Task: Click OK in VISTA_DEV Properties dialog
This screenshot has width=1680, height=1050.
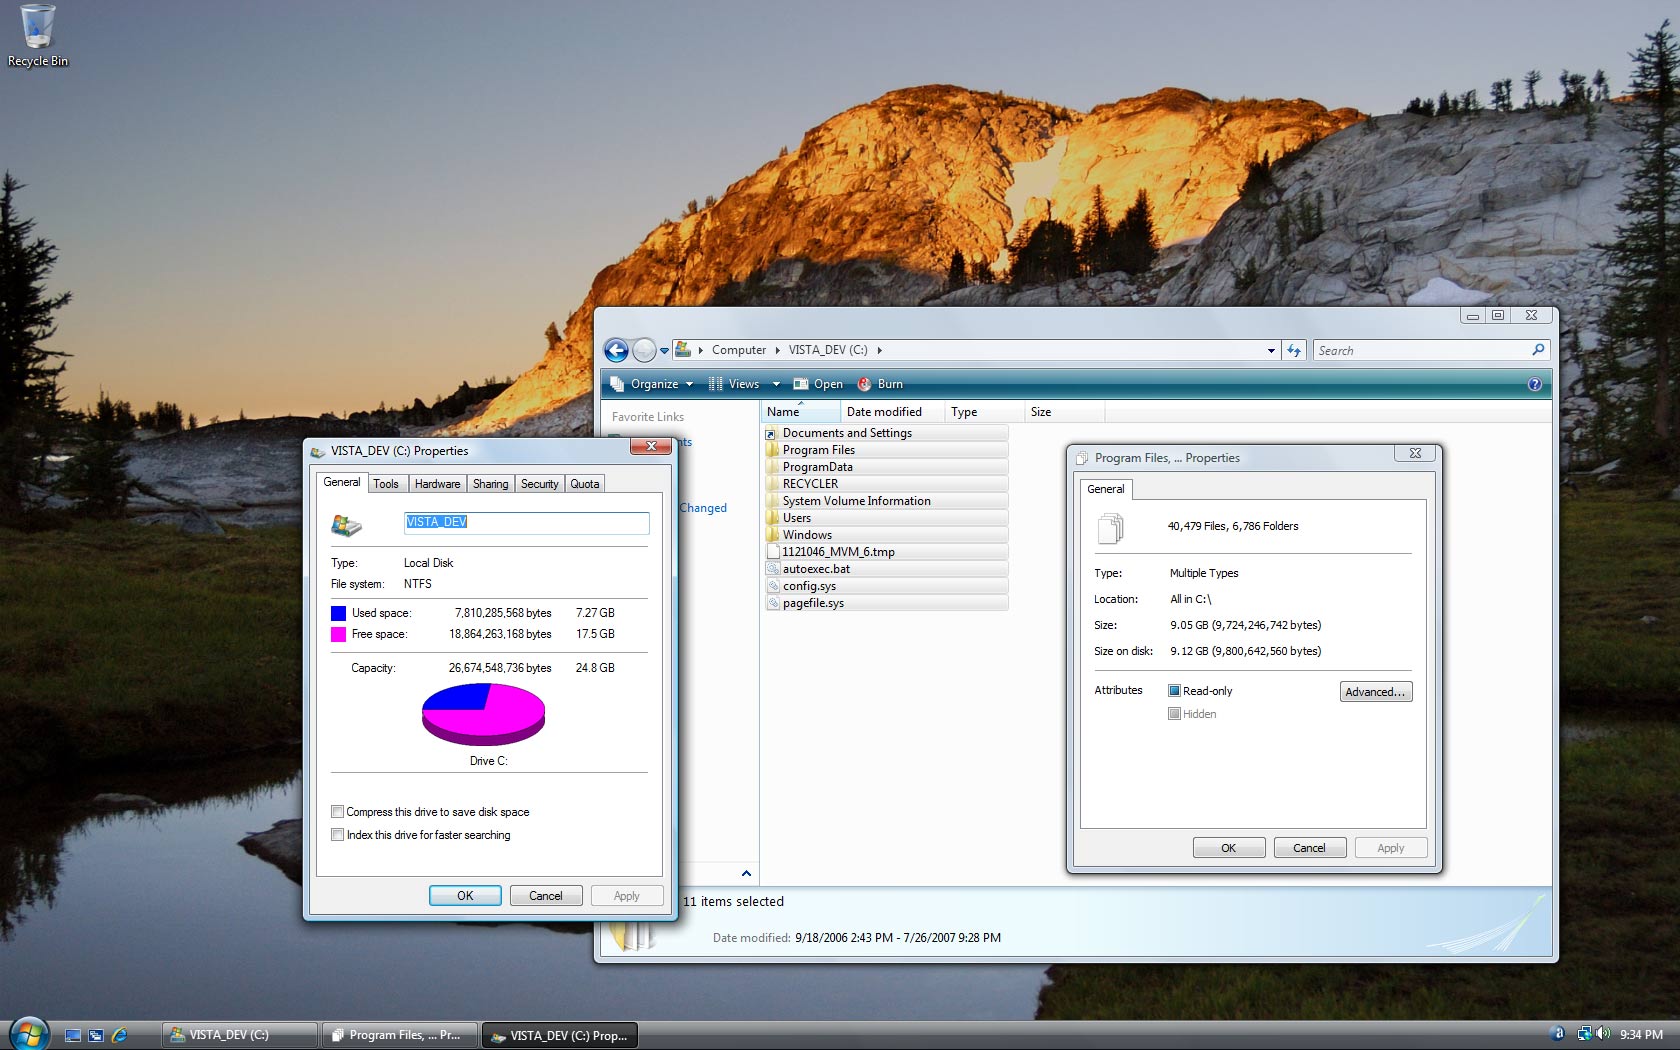Action: [465, 896]
